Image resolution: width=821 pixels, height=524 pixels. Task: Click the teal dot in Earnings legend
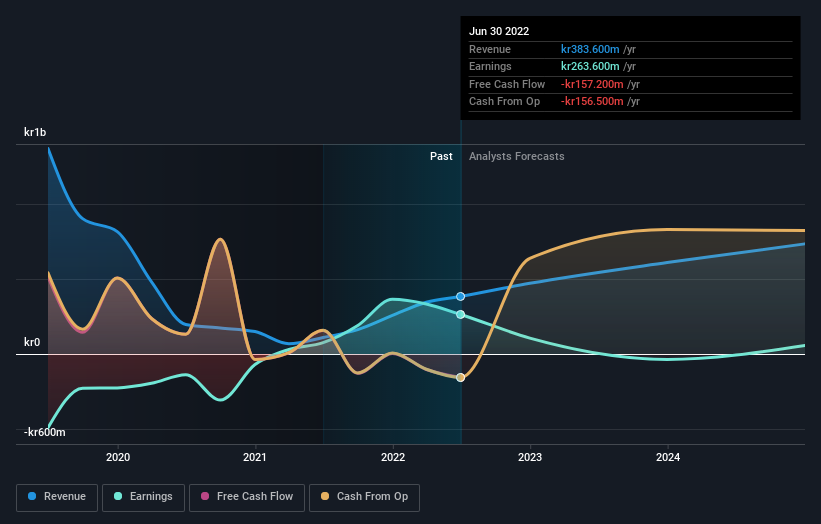pos(118,496)
